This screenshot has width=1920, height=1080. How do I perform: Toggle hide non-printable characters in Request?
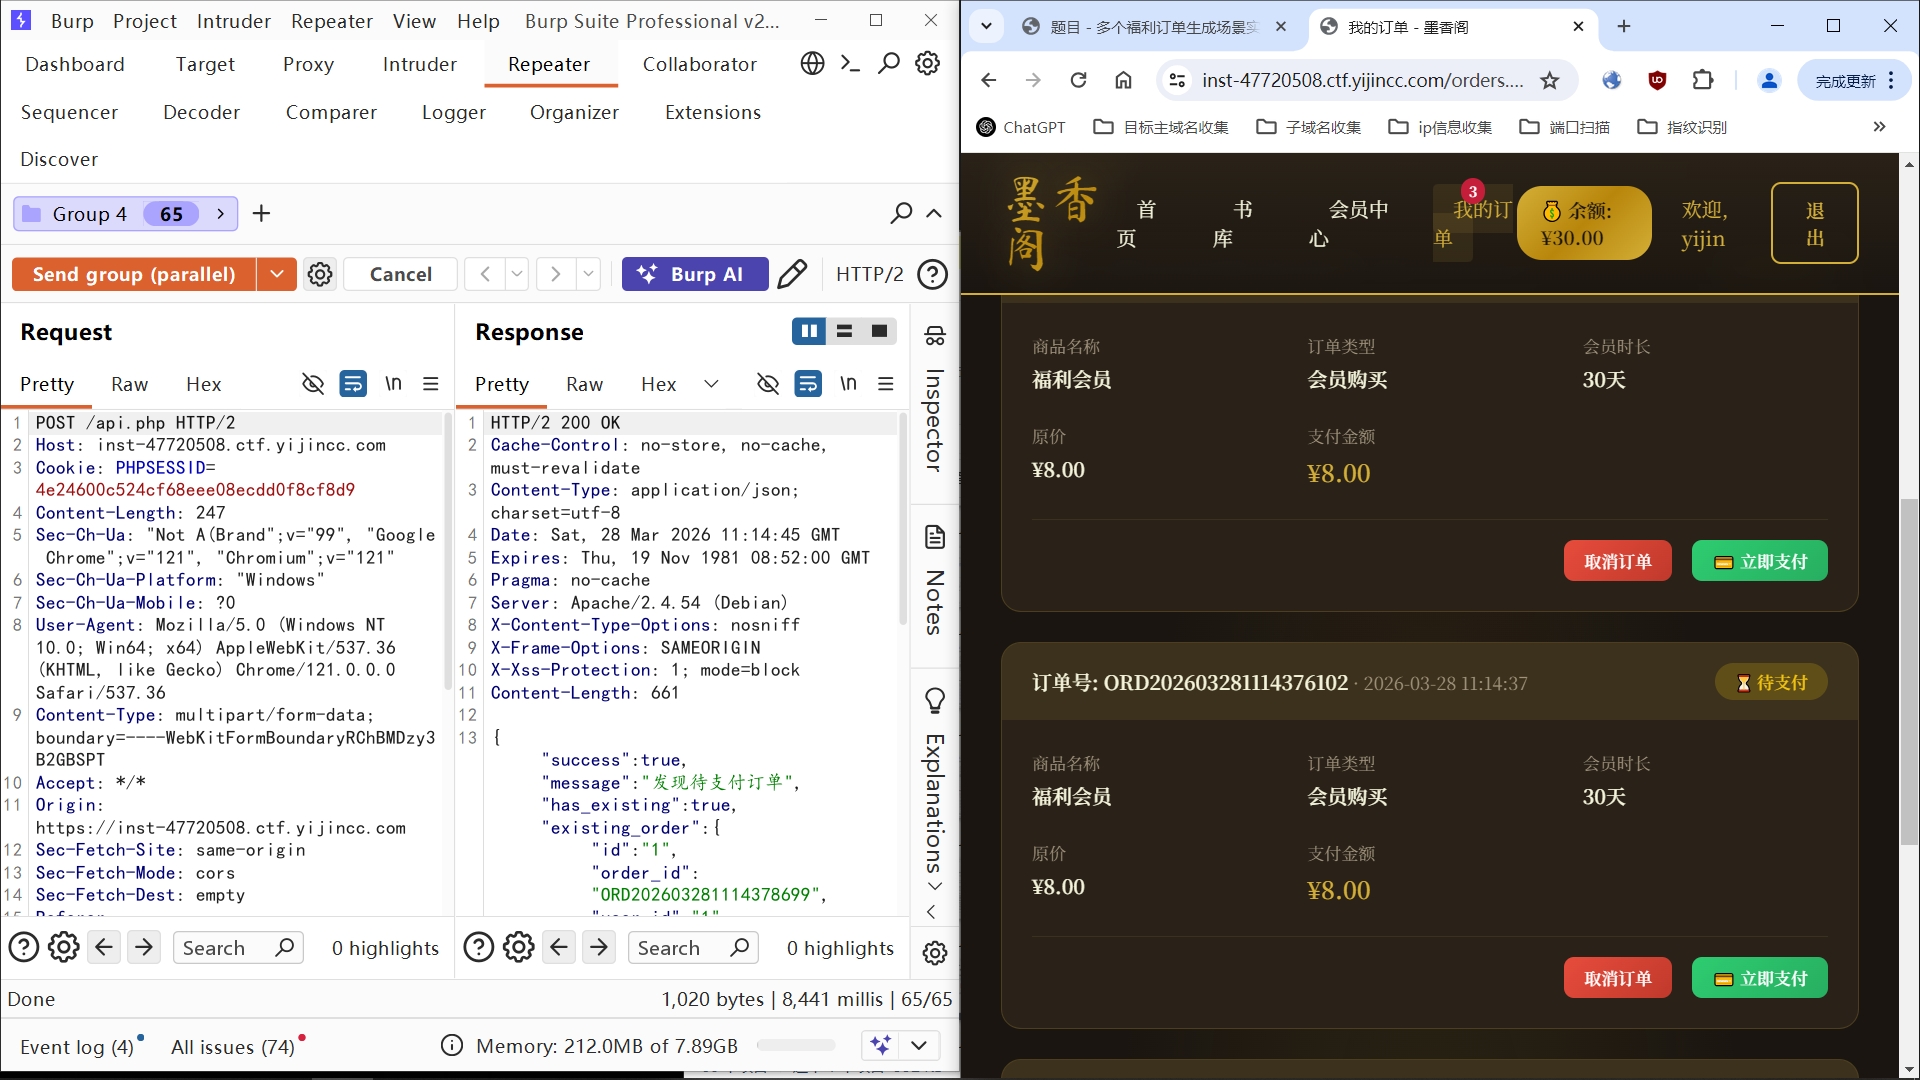tap(313, 384)
